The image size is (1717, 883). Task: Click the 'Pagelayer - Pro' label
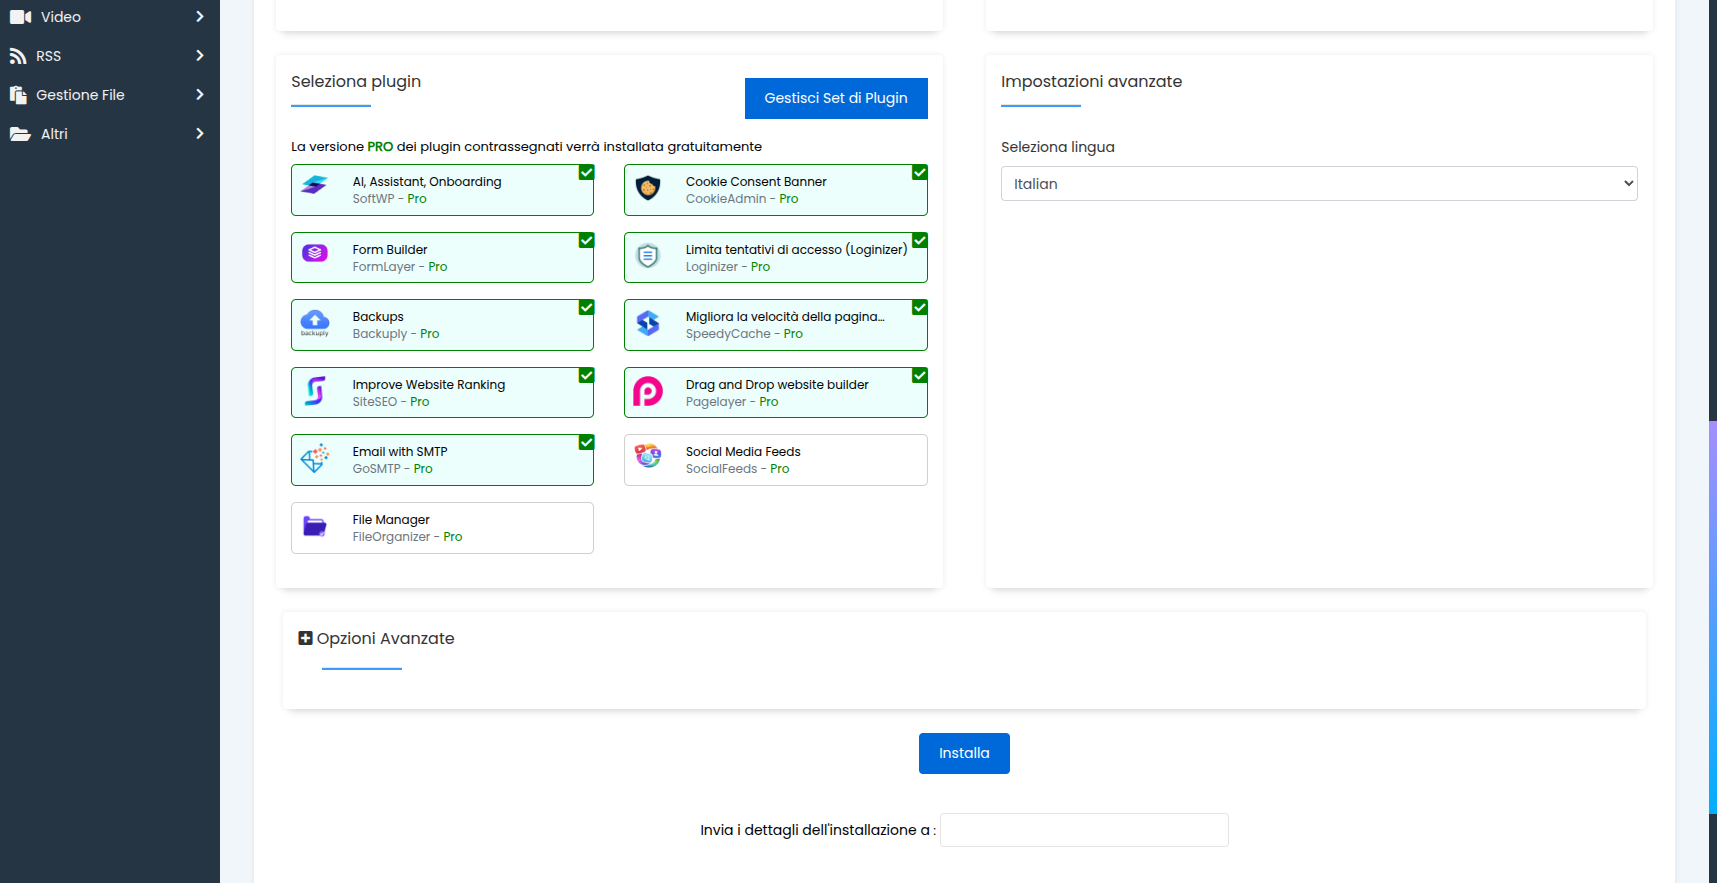point(732,402)
